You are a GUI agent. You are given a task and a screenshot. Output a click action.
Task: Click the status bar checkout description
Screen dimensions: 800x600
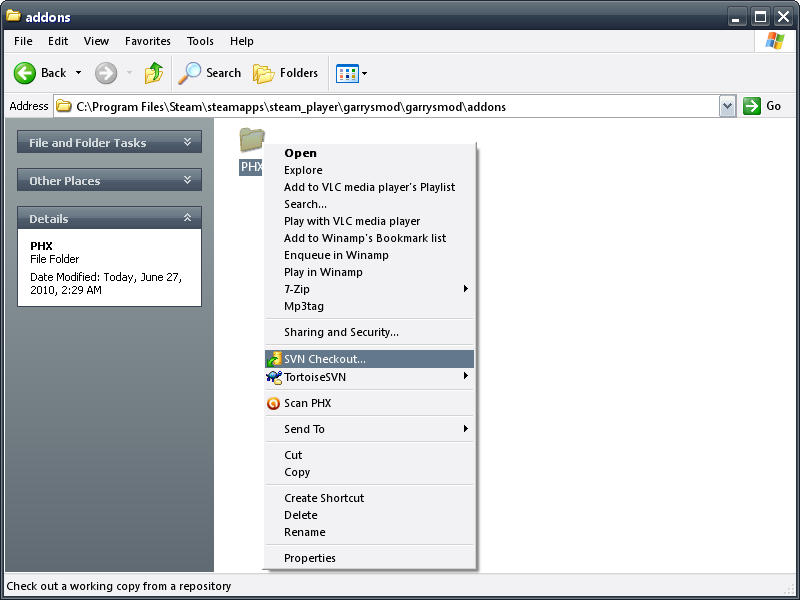119,586
